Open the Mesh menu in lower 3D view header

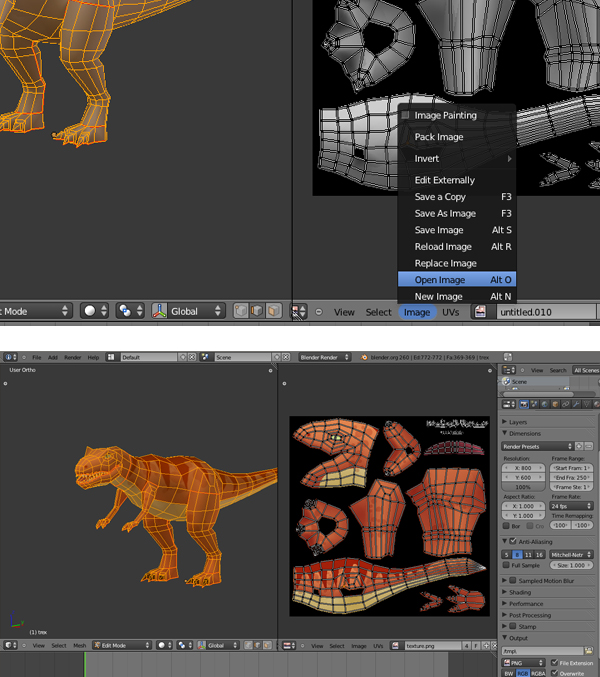pos(79,645)
